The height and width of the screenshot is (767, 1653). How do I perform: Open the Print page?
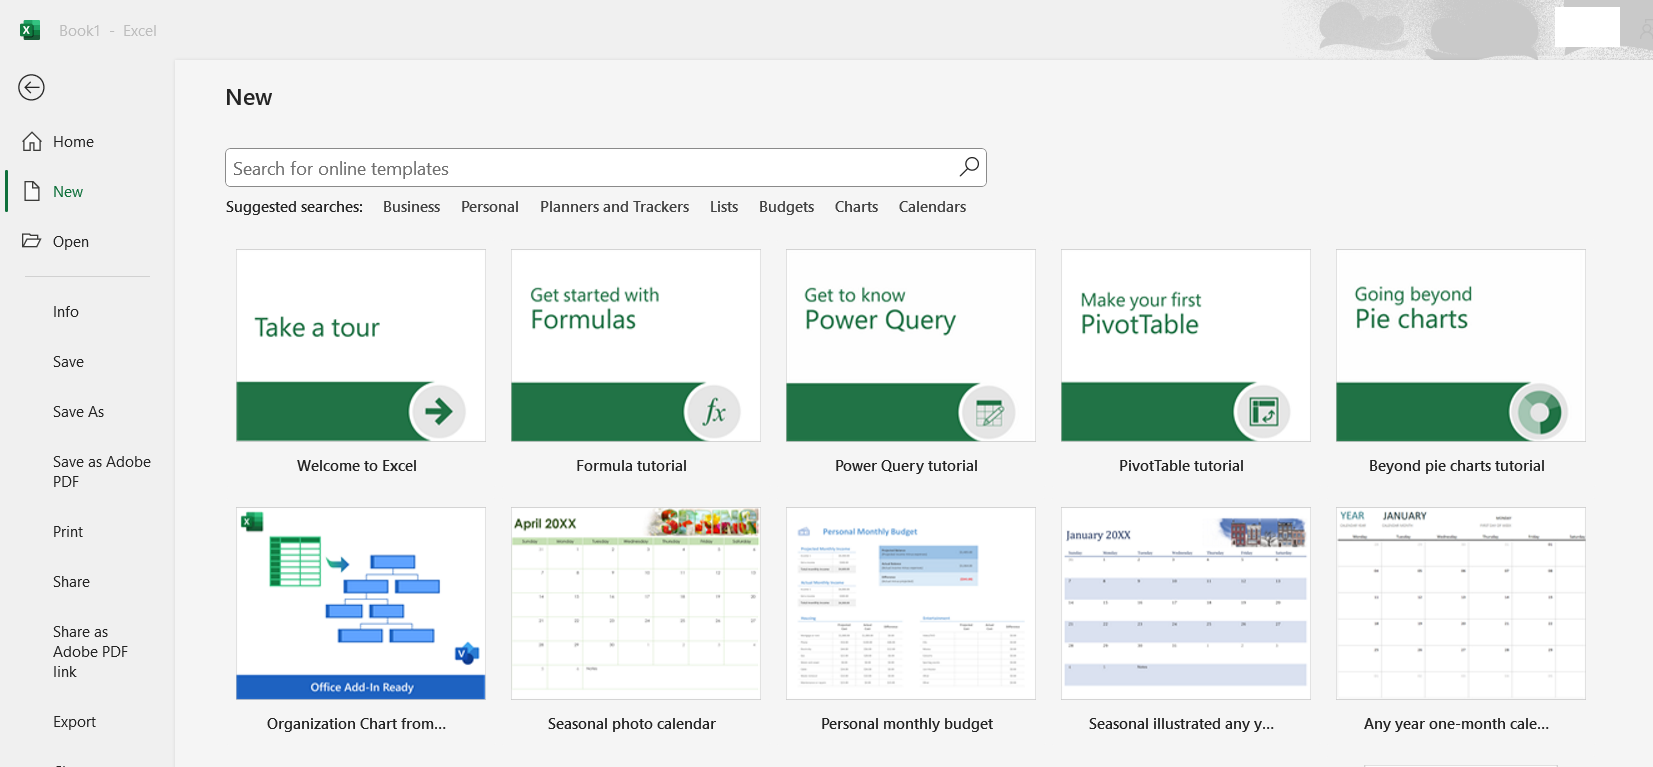tap(68, 532)
